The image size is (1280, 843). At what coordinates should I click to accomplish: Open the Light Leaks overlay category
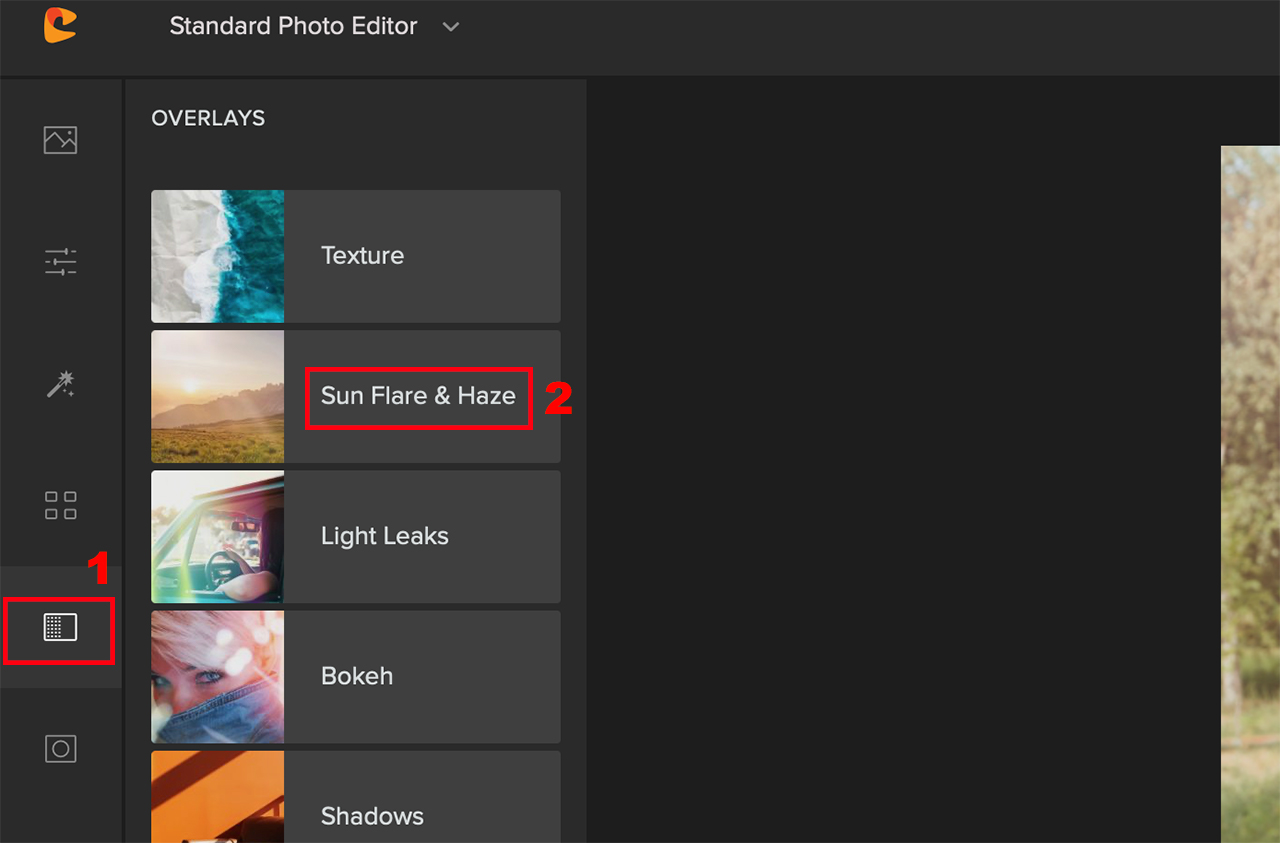pos(356,536)
